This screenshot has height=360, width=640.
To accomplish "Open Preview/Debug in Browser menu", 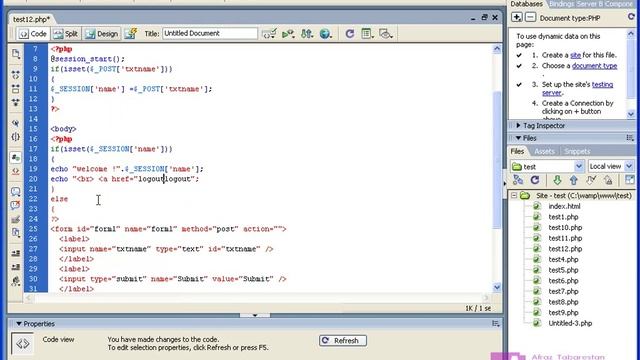I will click(288, 34).
